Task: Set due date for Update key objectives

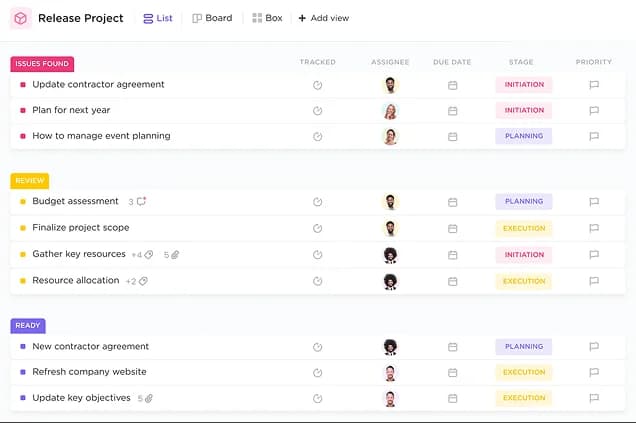Action: click(453, 398)
